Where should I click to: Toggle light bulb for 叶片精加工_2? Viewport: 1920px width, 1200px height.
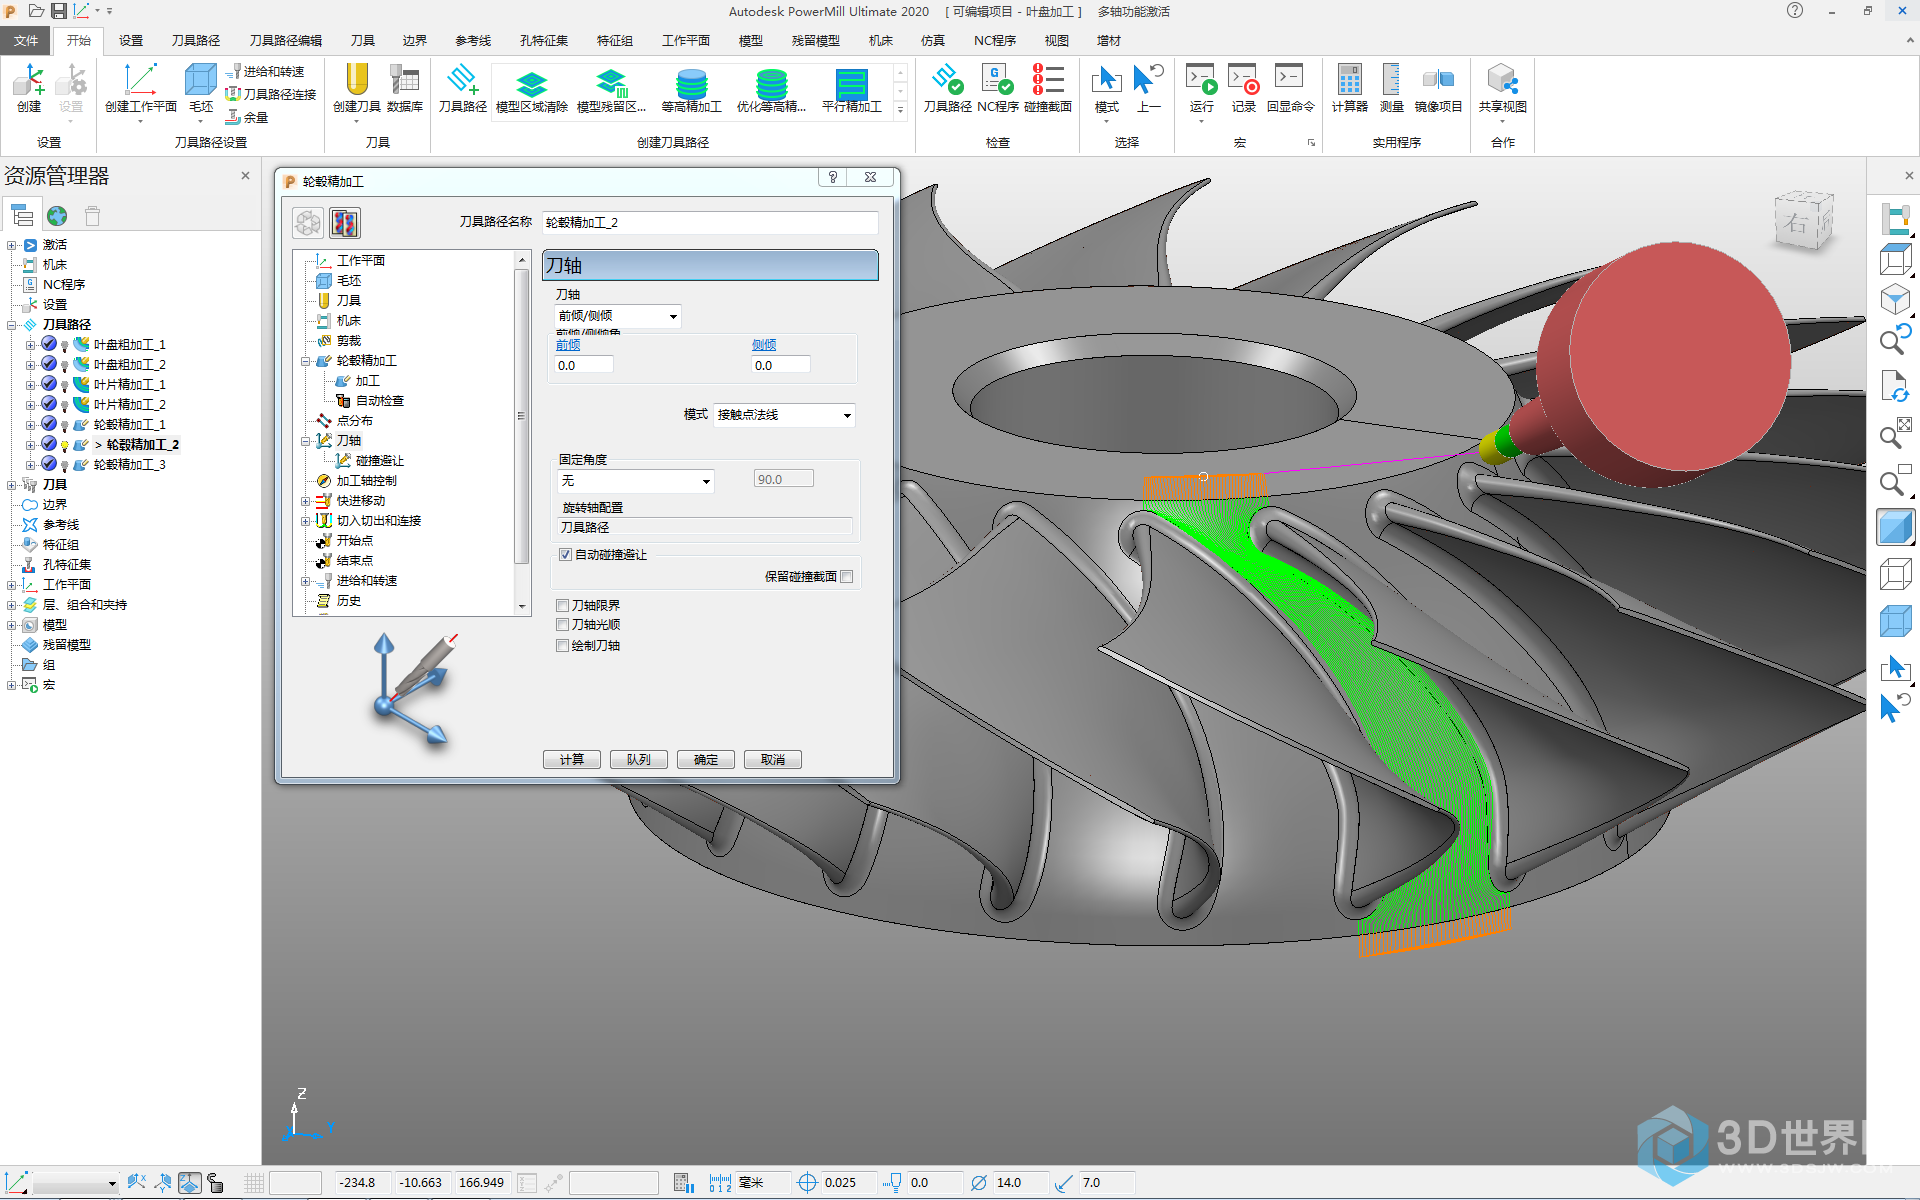tap(65, 406)
